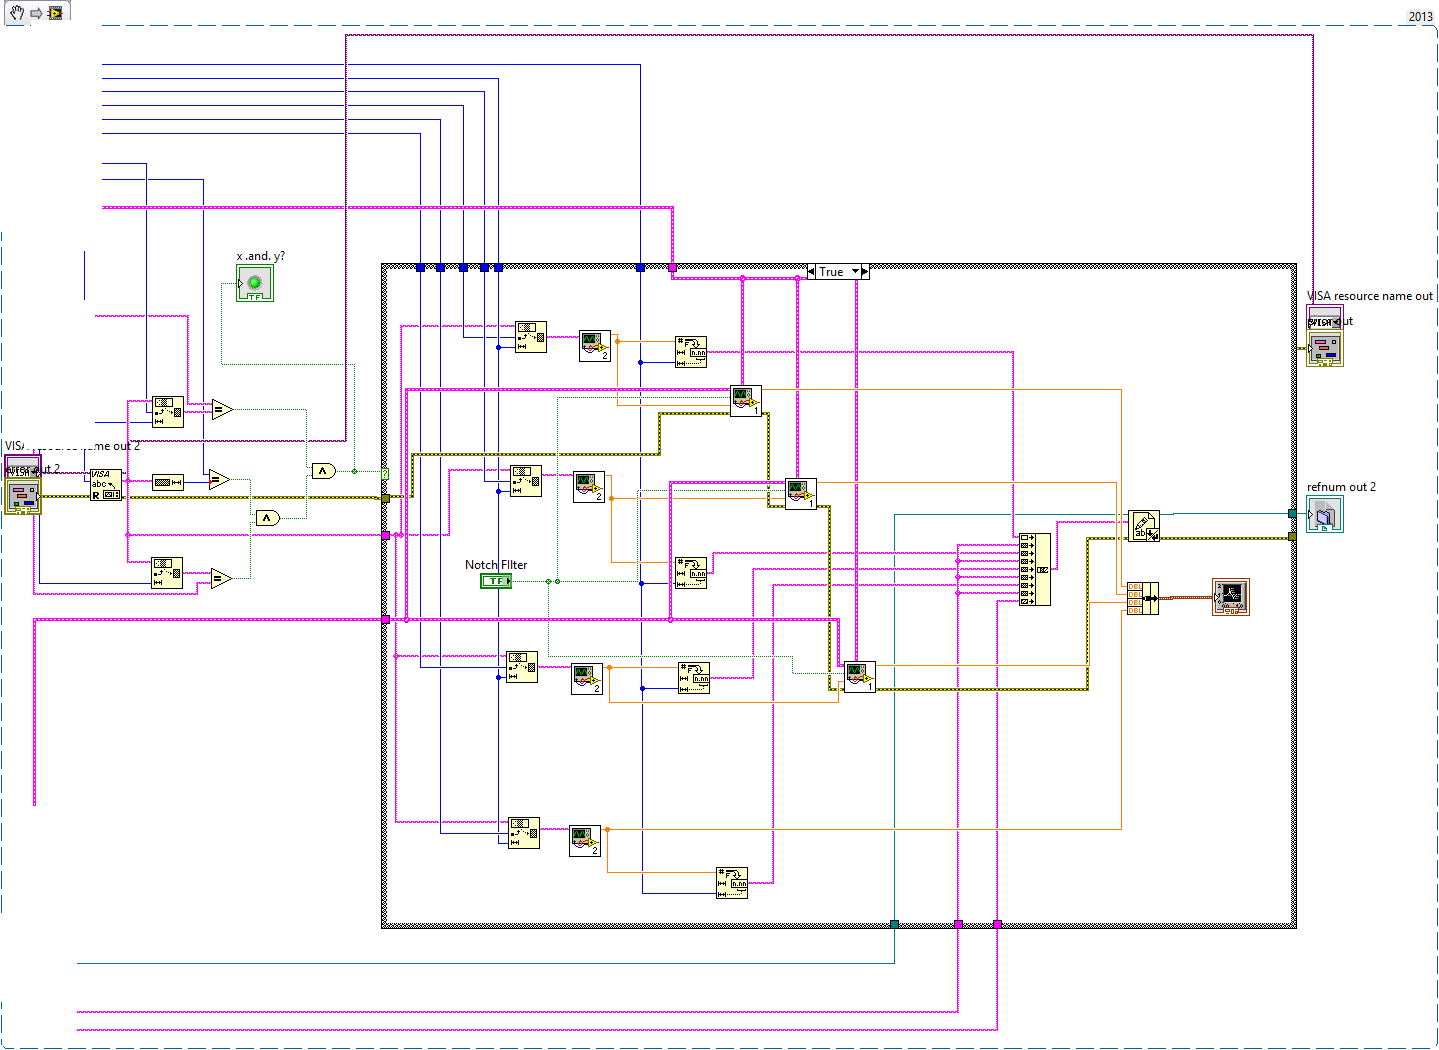The image size is (1439, 1050).
Task: Select the DBL Build Array node
Action: [1142, 598]
